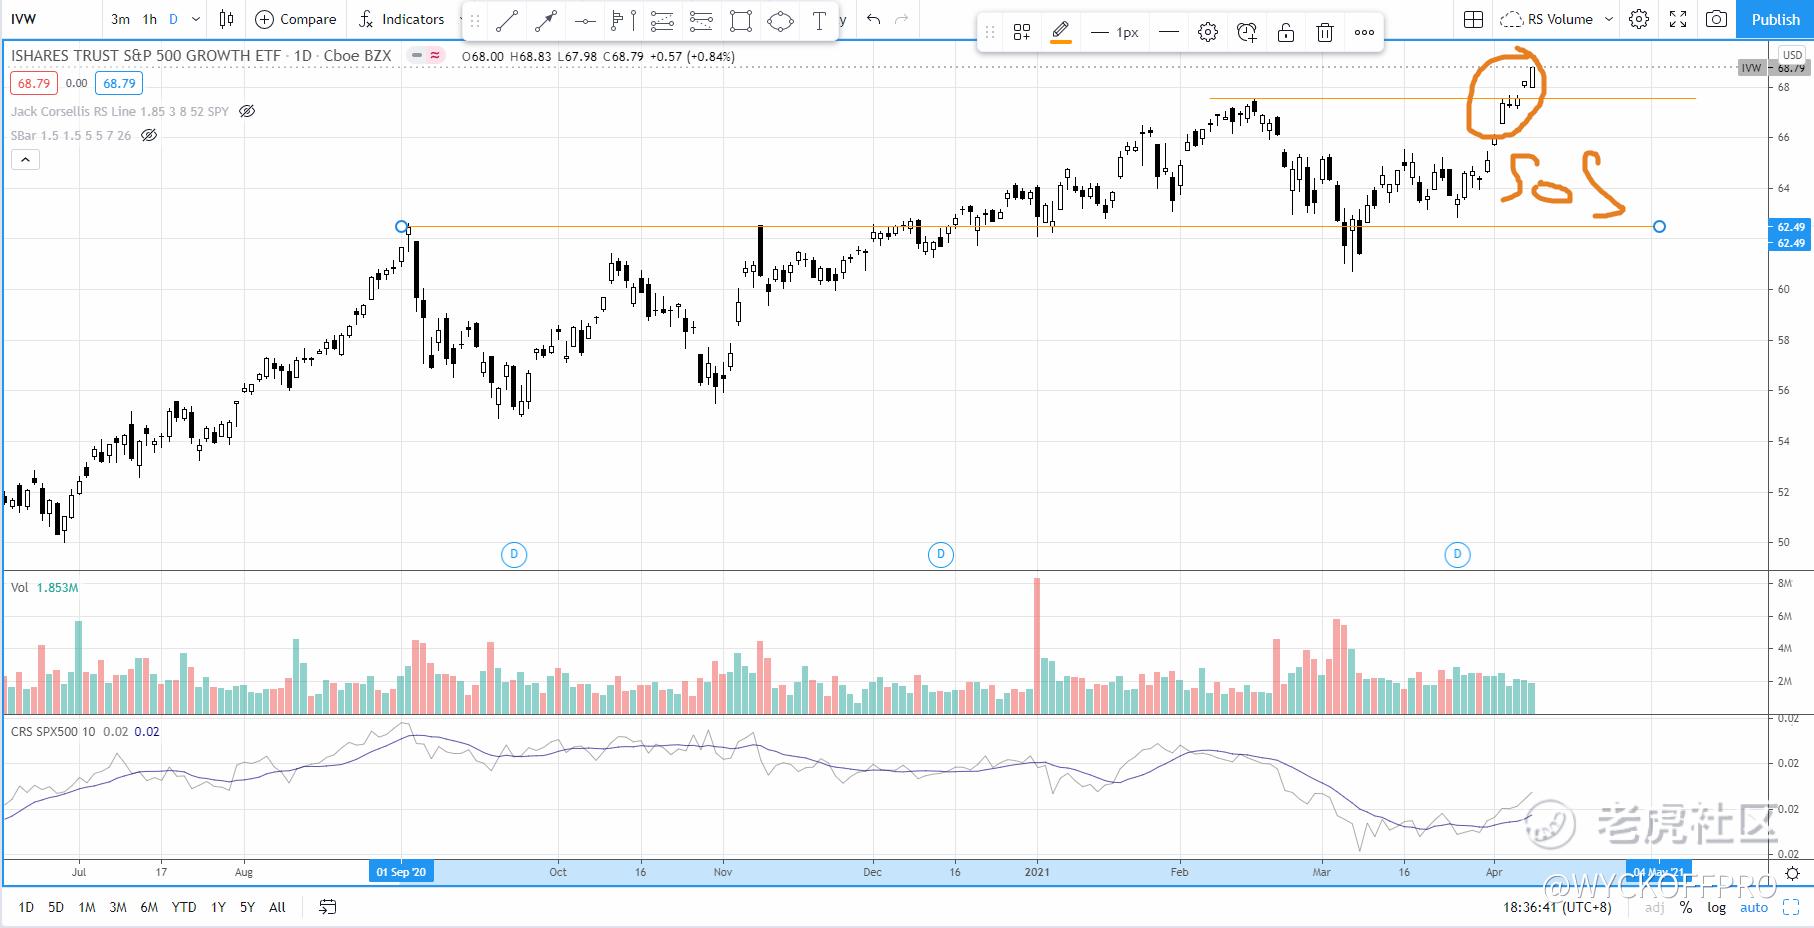Show All date range
This screenshot has height=928, width=1814.
[277, 907]
